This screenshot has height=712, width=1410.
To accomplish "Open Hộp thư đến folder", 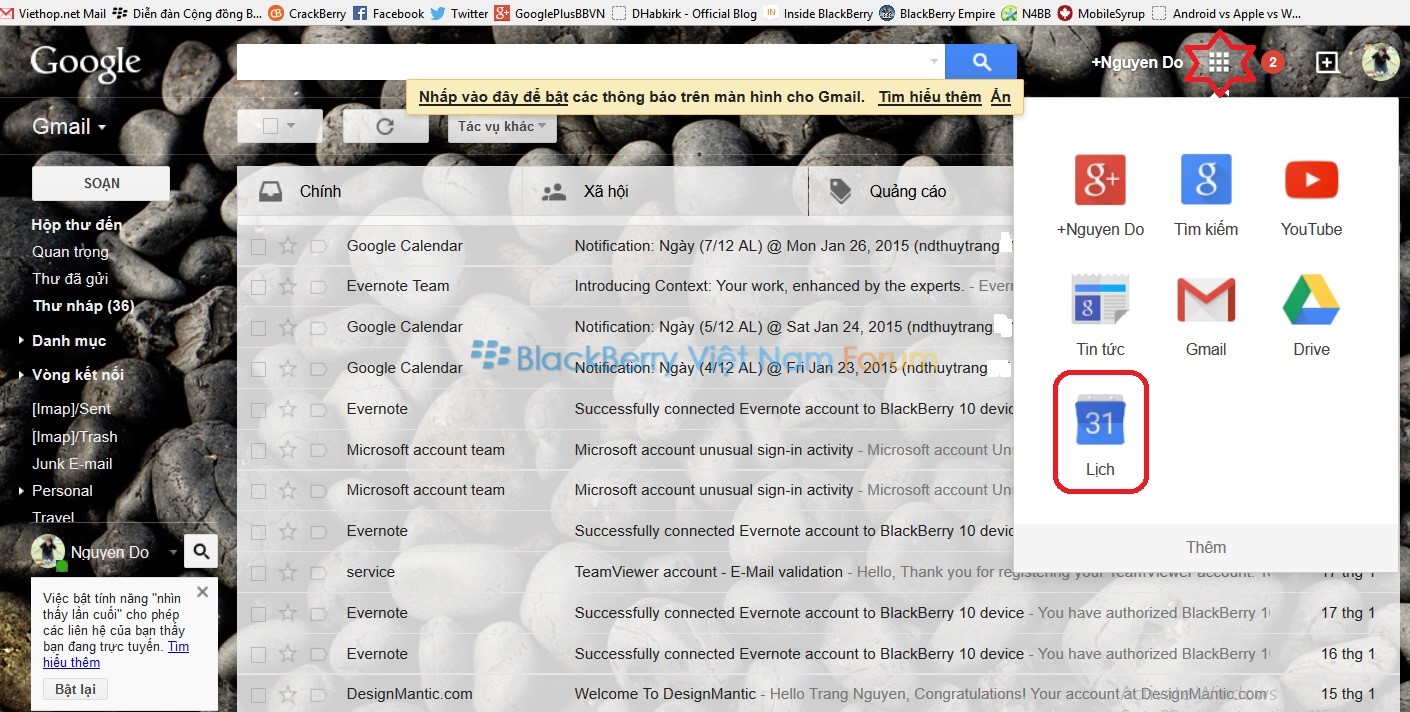I will 76,225.
